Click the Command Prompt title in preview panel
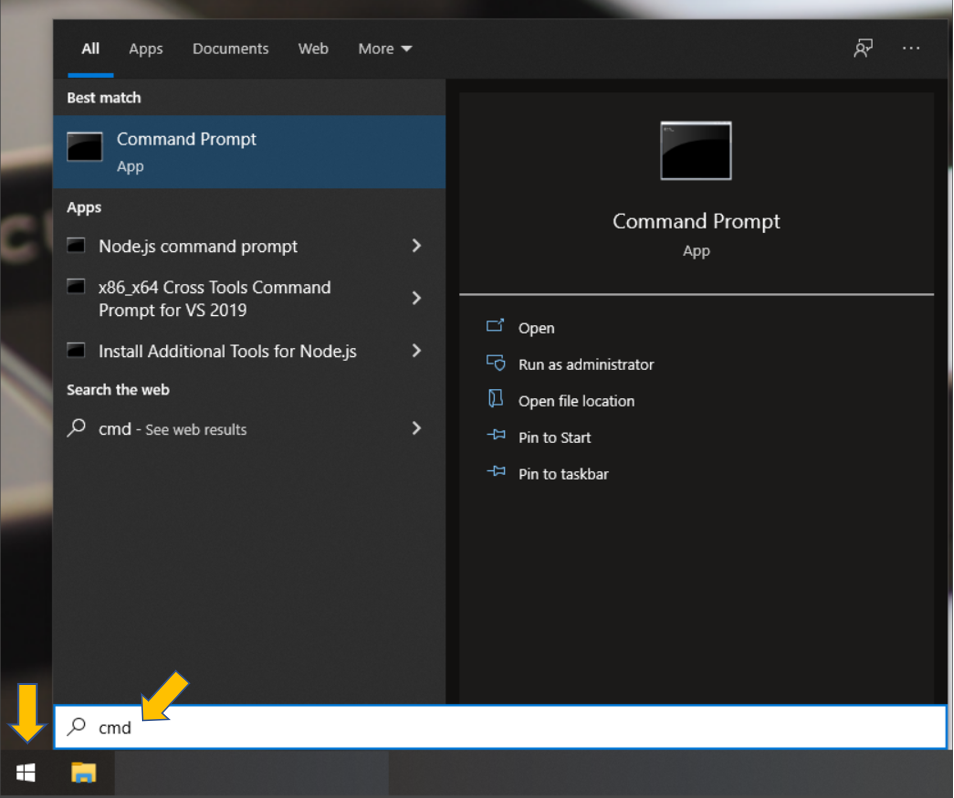The height and width of the screenshot is (798, 954). 696,221
